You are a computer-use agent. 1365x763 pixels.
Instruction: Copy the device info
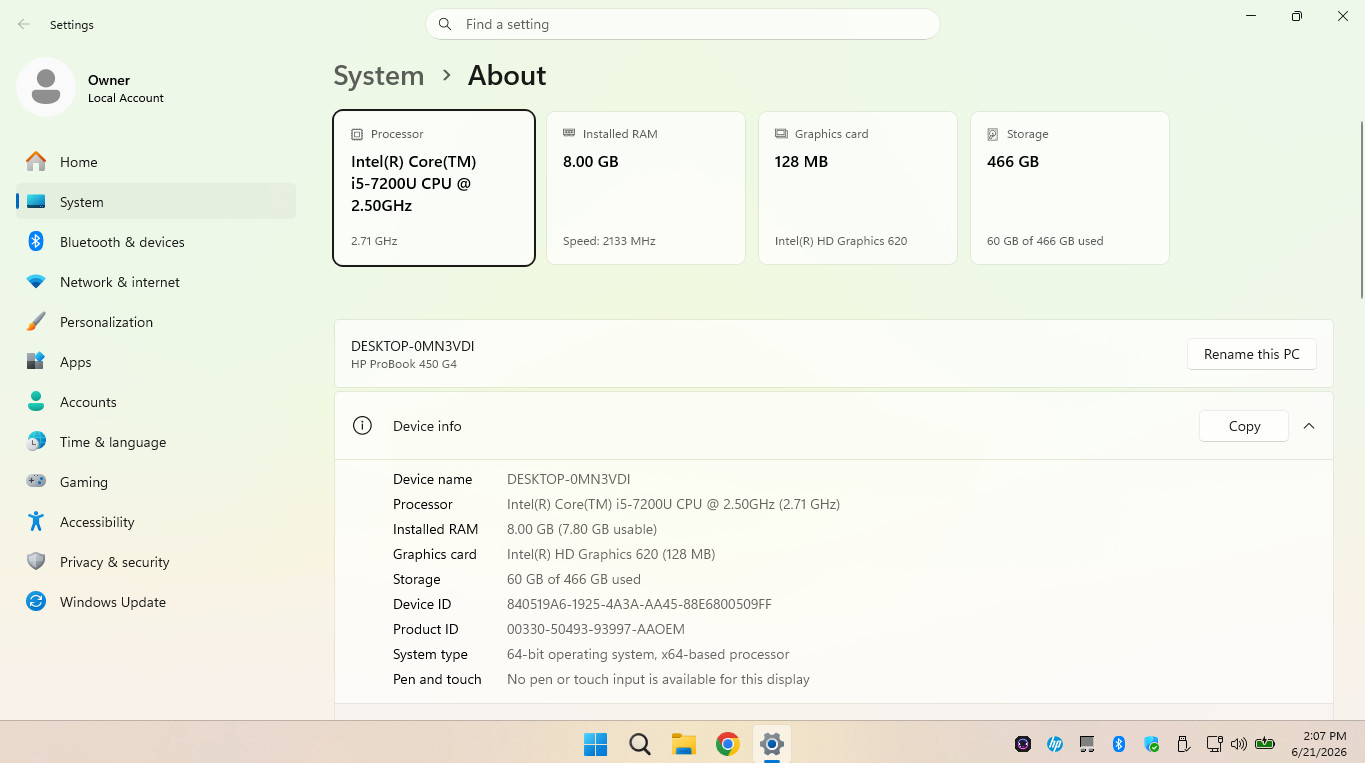pos(1244,426)
